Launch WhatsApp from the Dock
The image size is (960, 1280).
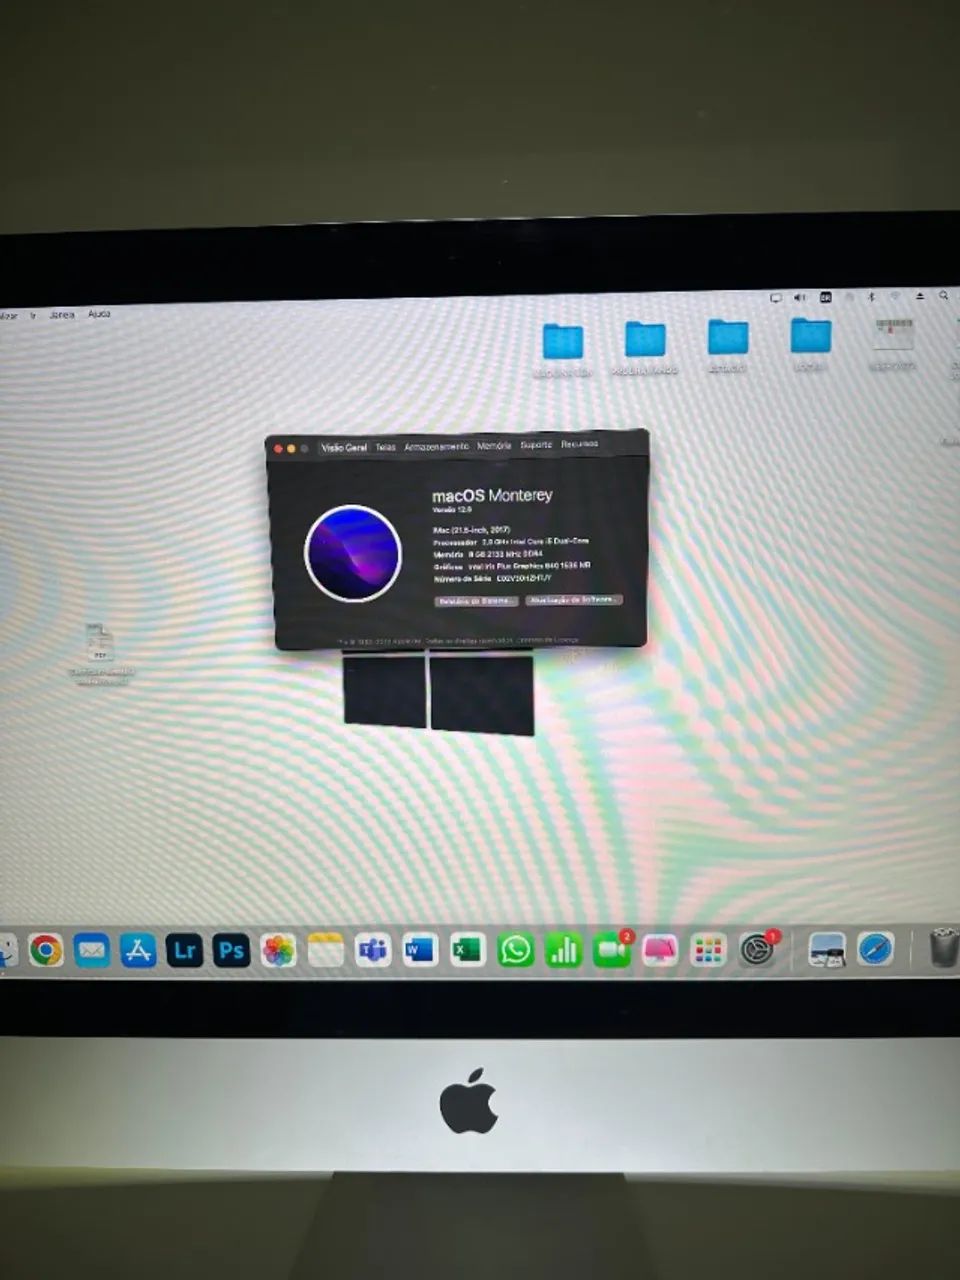coord(515,950)
